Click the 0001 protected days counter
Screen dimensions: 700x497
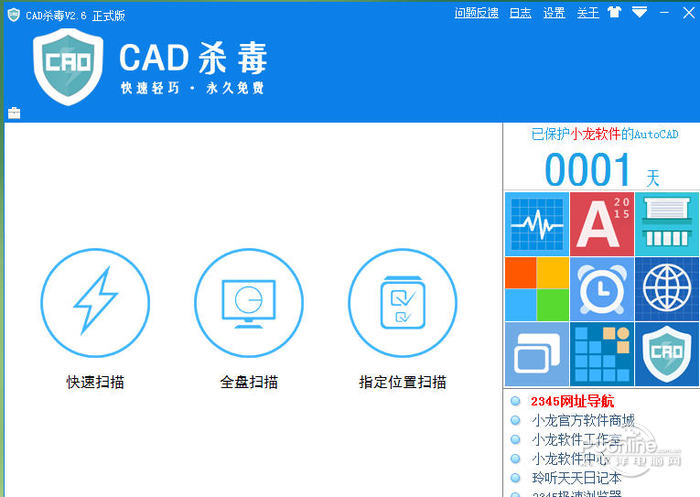(588, 170)
